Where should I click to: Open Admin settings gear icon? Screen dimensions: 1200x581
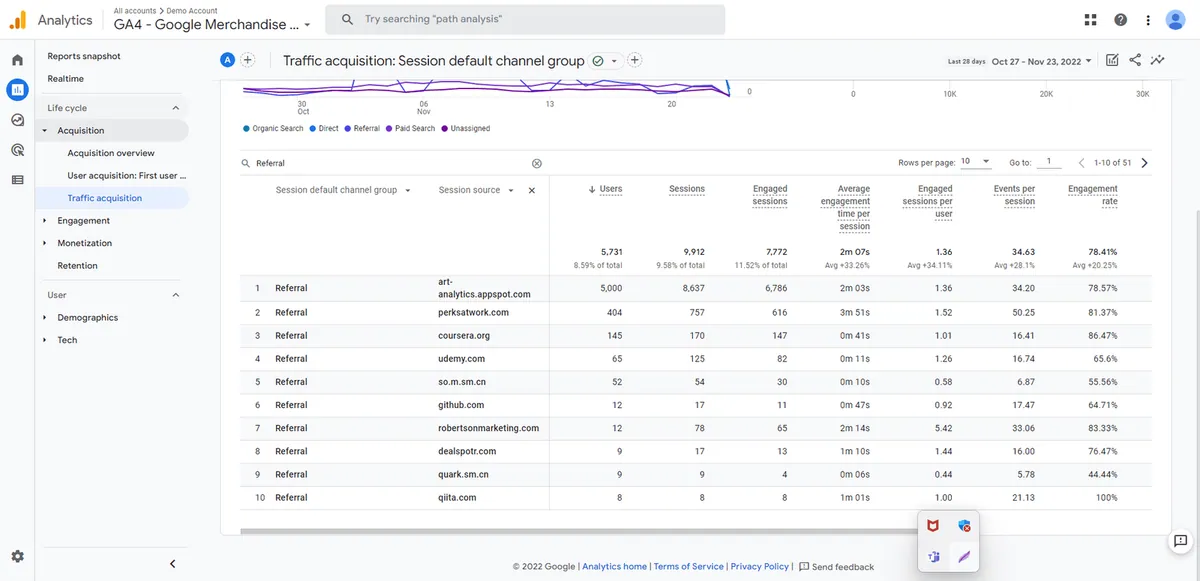click(x=17, y=556)
